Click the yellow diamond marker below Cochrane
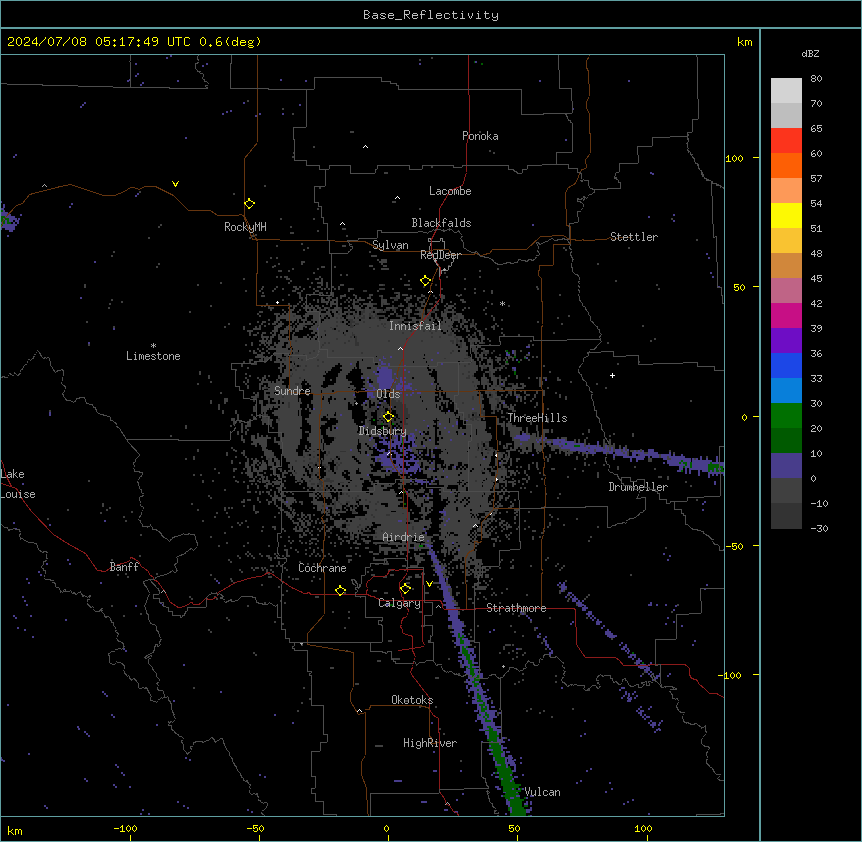The width and height of the screenshot is (862, 842). pyautogui.click(x=341, y=591)
